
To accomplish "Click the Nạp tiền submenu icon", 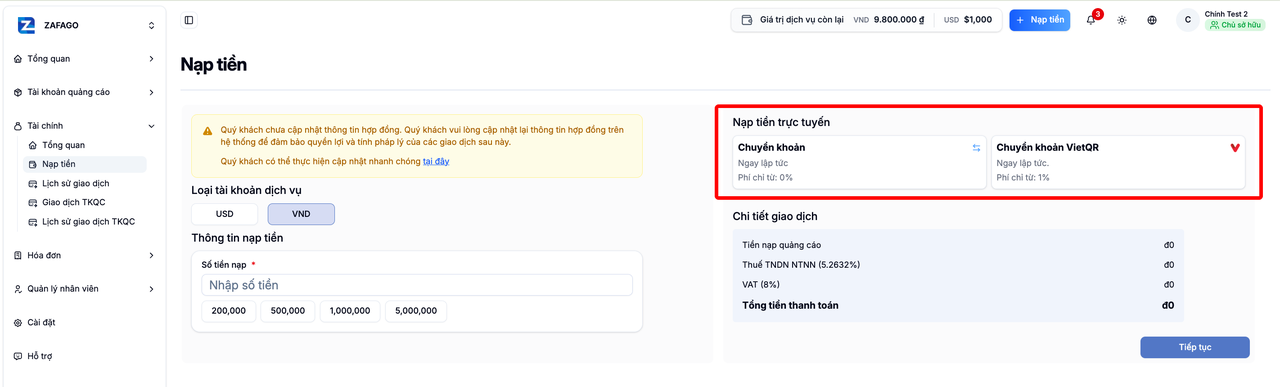I will [32, 164].
